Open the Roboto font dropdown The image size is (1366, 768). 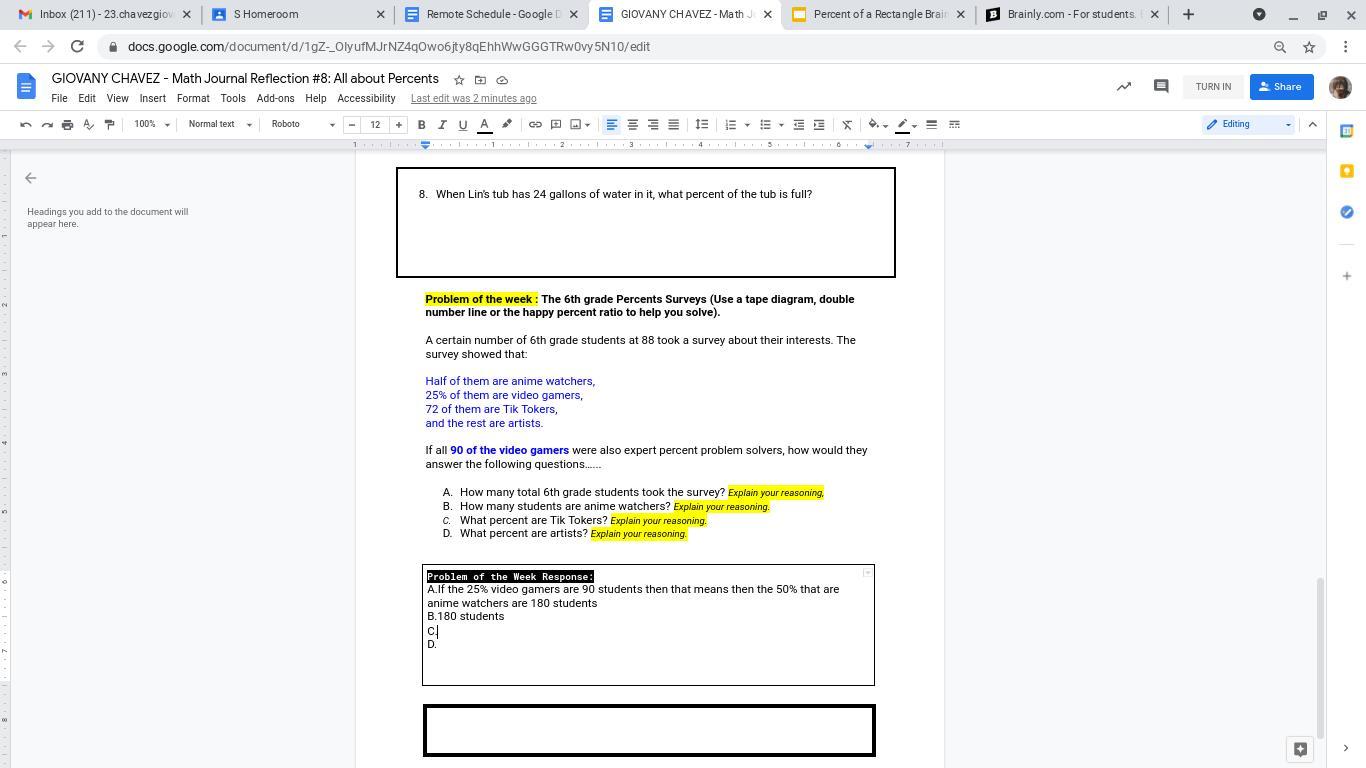[302, 125]
